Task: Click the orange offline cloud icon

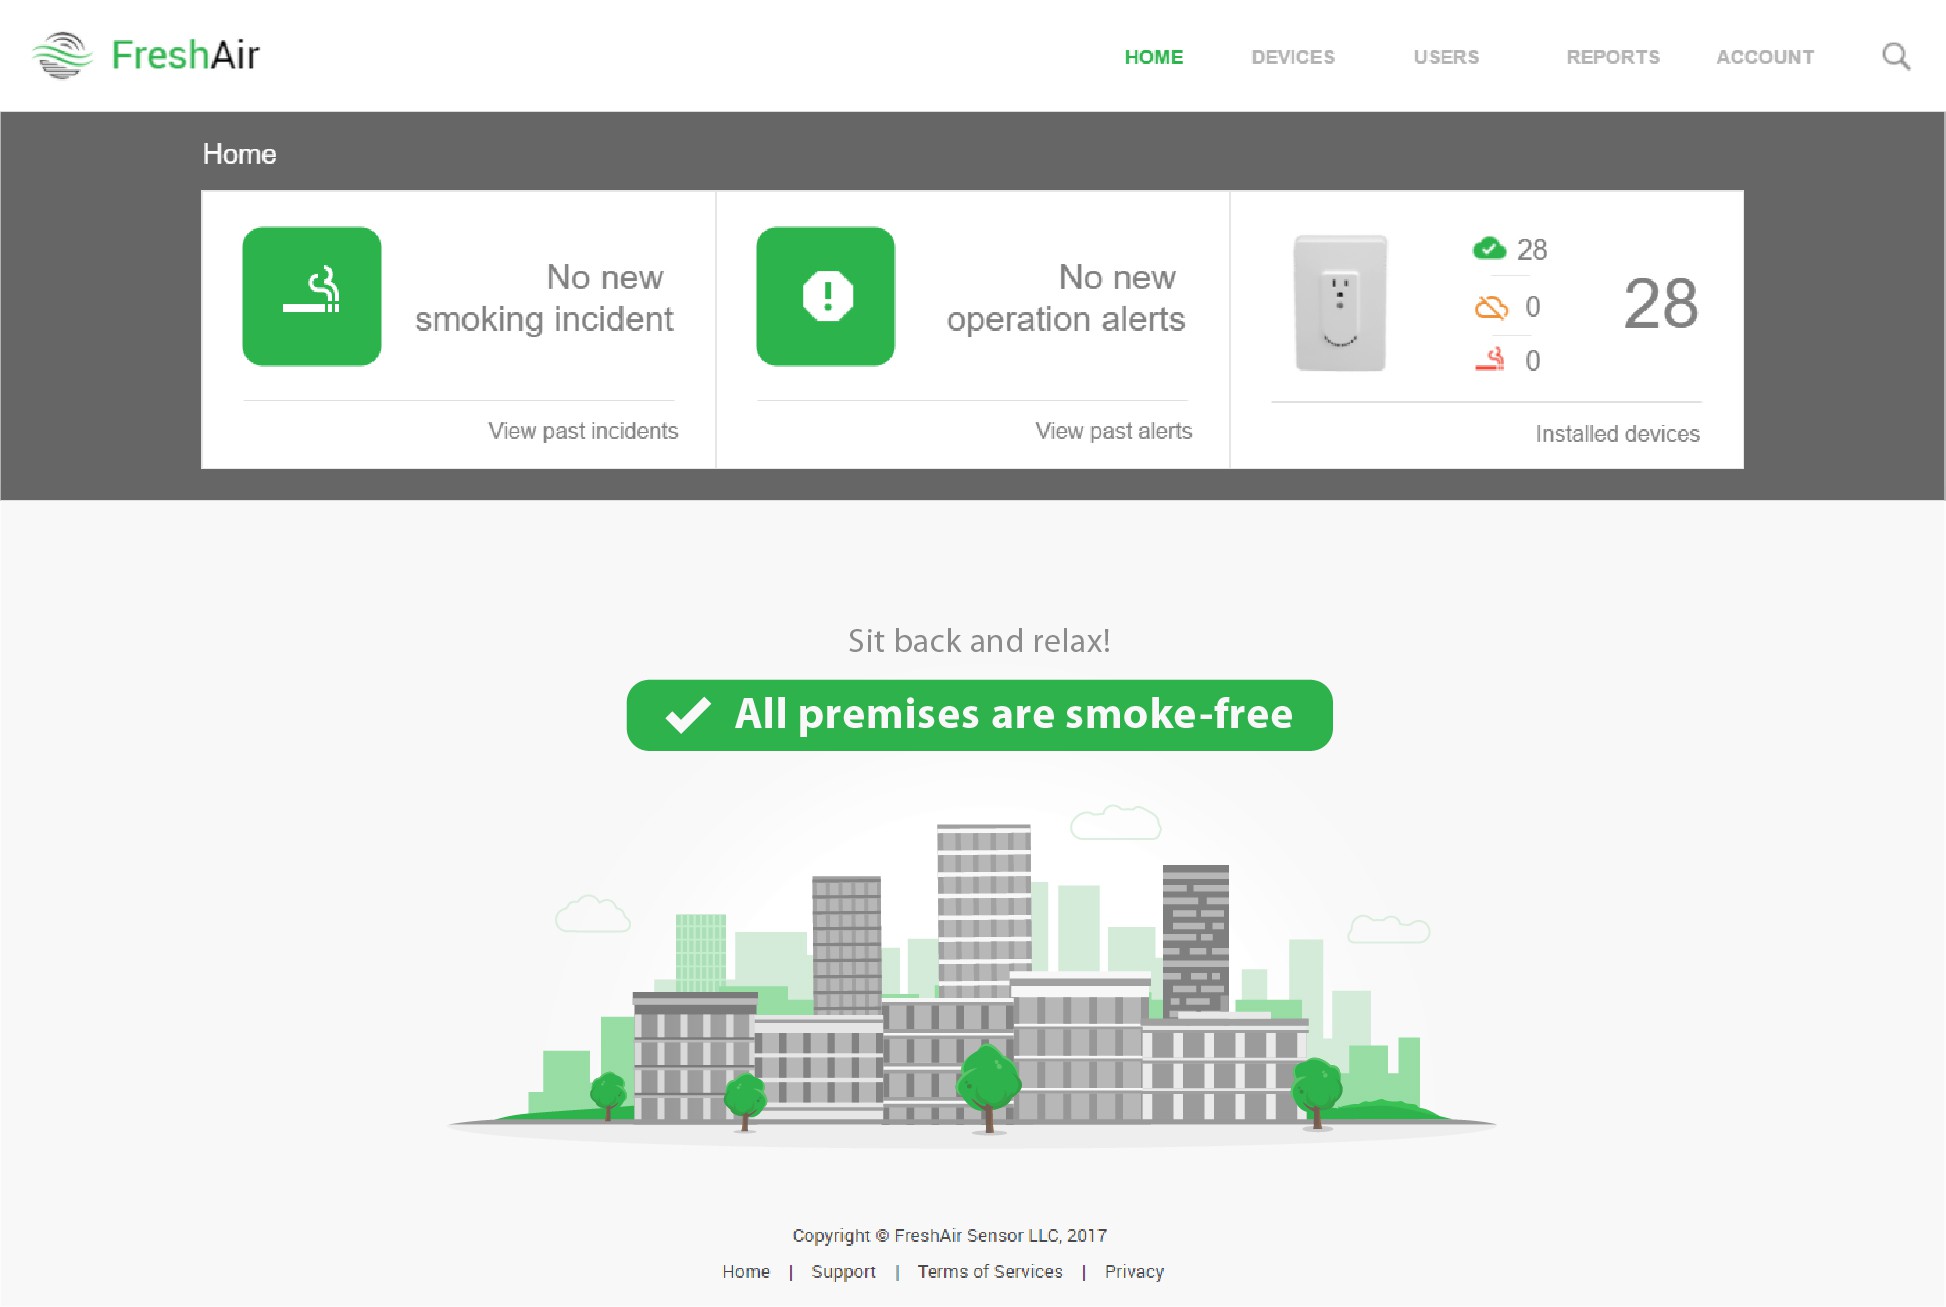Action: 1491,307
